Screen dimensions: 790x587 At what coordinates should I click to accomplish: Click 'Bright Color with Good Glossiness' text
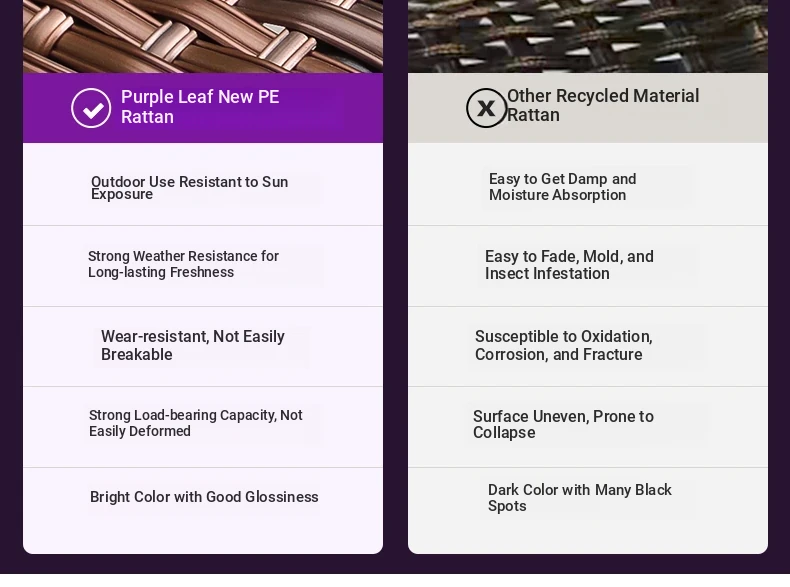(x=204, y=497)
